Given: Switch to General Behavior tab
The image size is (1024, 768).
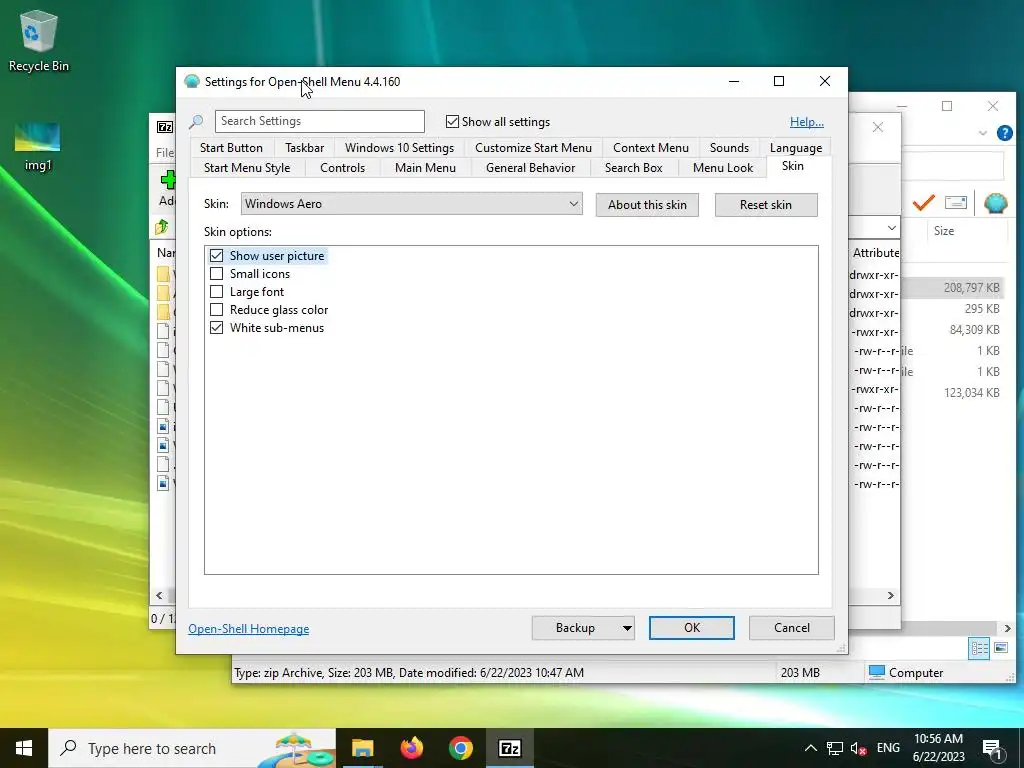Looking at the screenshot, I should (530, 168).
